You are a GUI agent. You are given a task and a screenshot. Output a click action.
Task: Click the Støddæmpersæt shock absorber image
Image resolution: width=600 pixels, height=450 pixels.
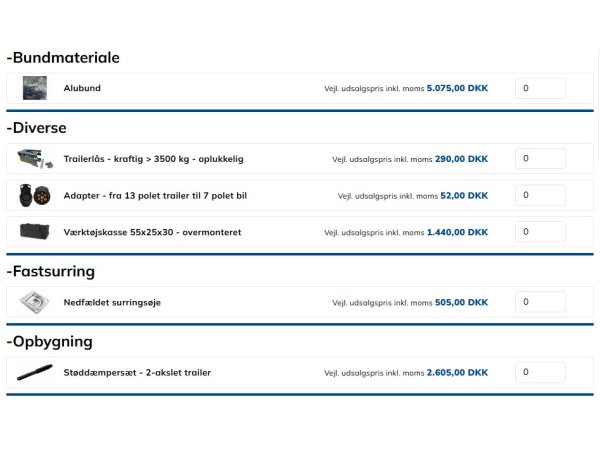click(x=35, y=373)
